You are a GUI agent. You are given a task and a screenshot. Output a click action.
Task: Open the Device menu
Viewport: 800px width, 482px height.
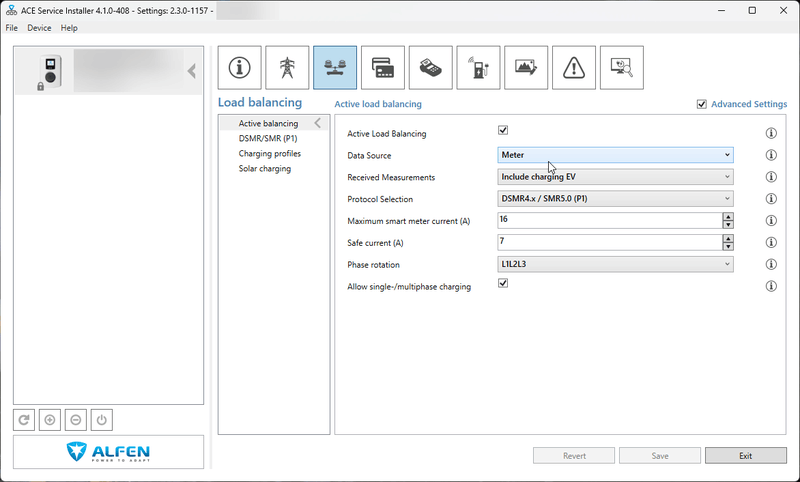(x=39, y=28)
